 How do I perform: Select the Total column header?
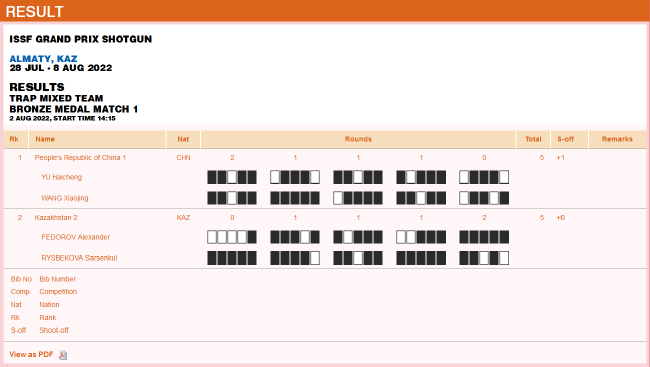533,139
